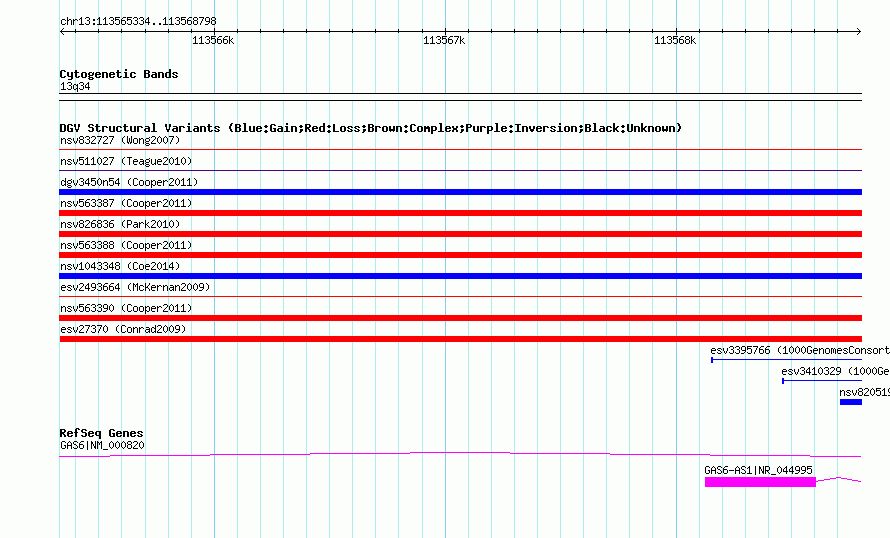Click the 113566k ruler tick label
The width and height of the screenshot is (890, 538).
(213, 40)
